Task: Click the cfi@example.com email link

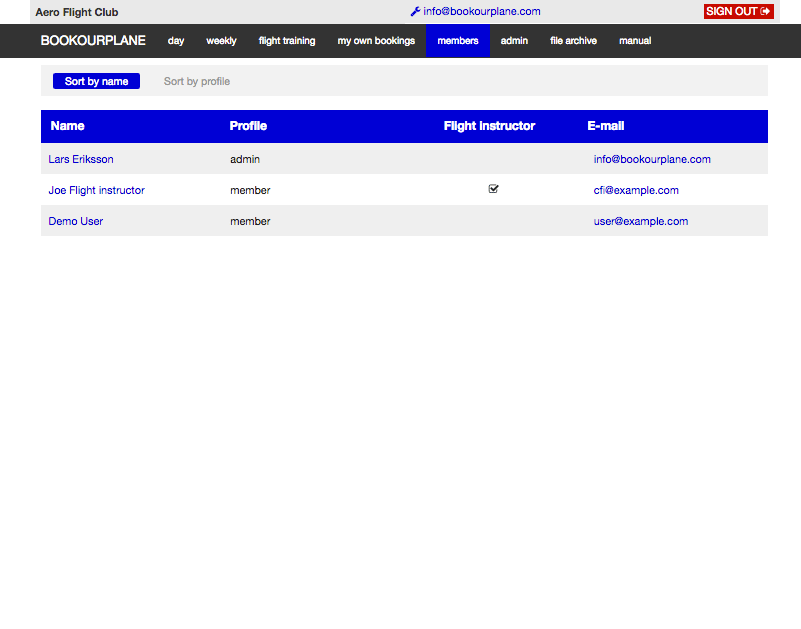Action: click(x=636, y=190)
